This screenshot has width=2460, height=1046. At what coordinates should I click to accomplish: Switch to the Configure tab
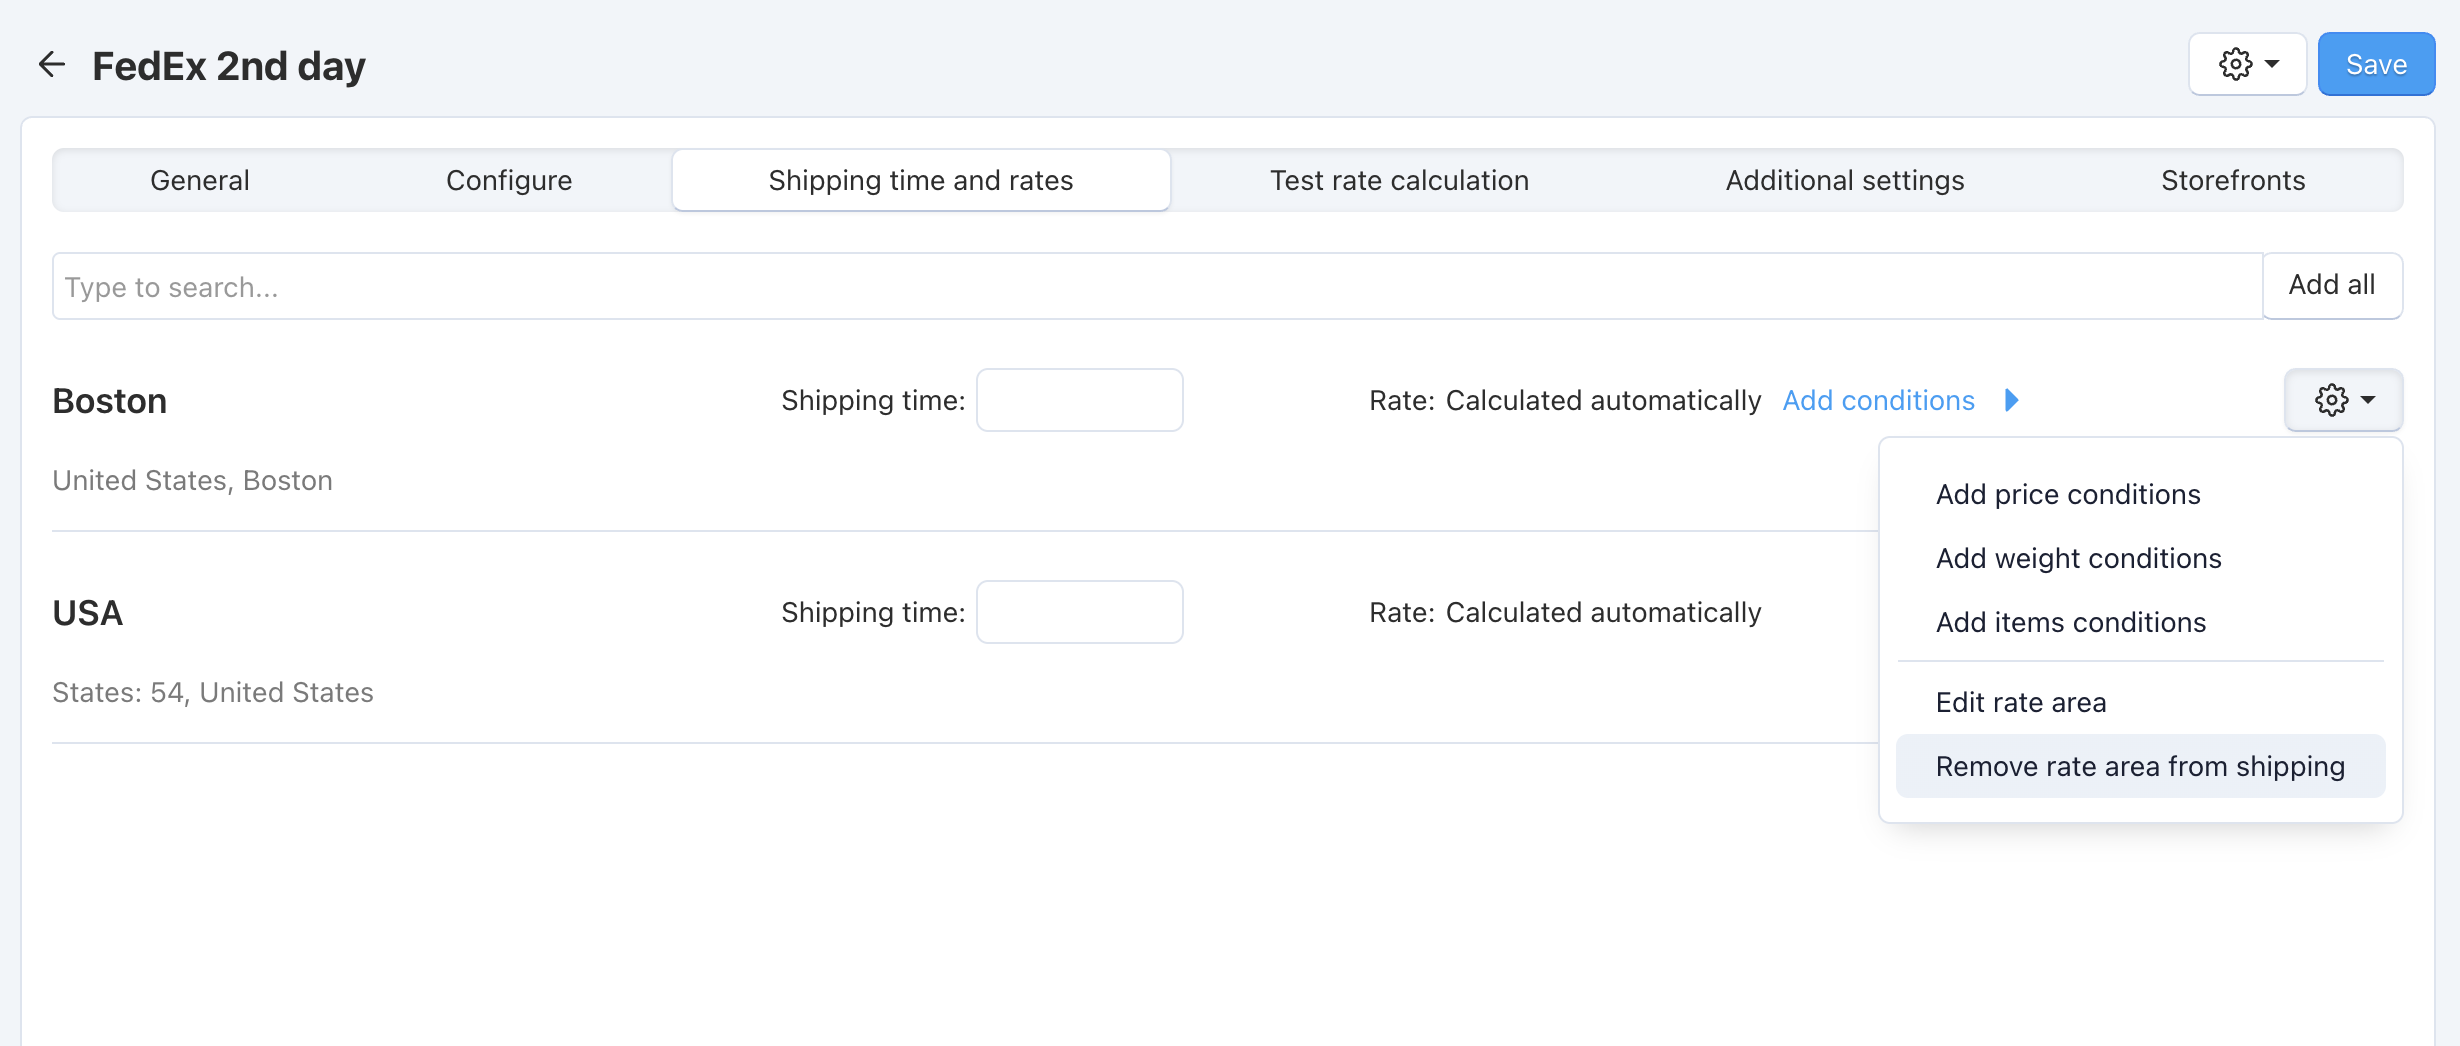(x=509, y=180)
